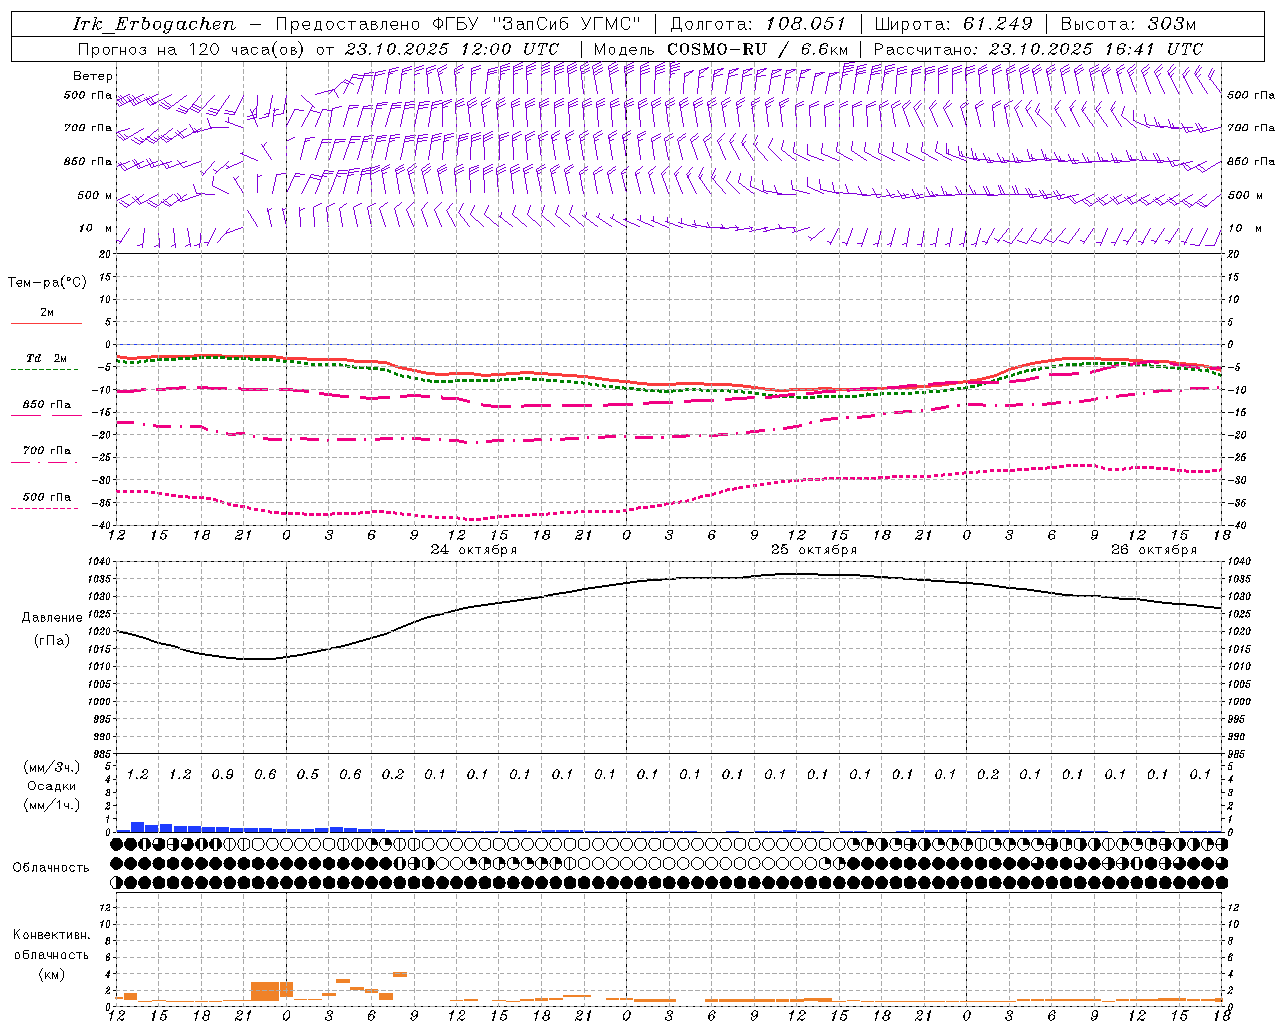Click the 'Тем-ра(°C)' temperature axis title
This screenshot has height=1024, width=1280.
pos(47,283)
